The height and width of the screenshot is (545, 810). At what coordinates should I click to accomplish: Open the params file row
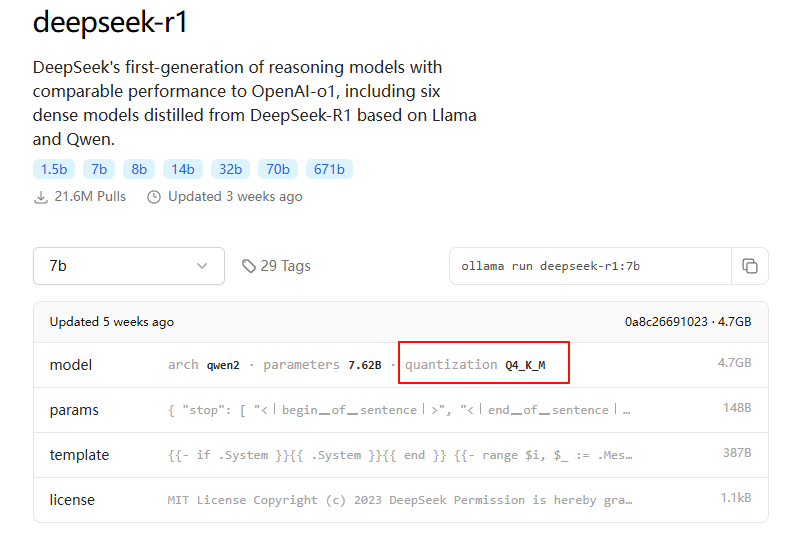point(74,410)
